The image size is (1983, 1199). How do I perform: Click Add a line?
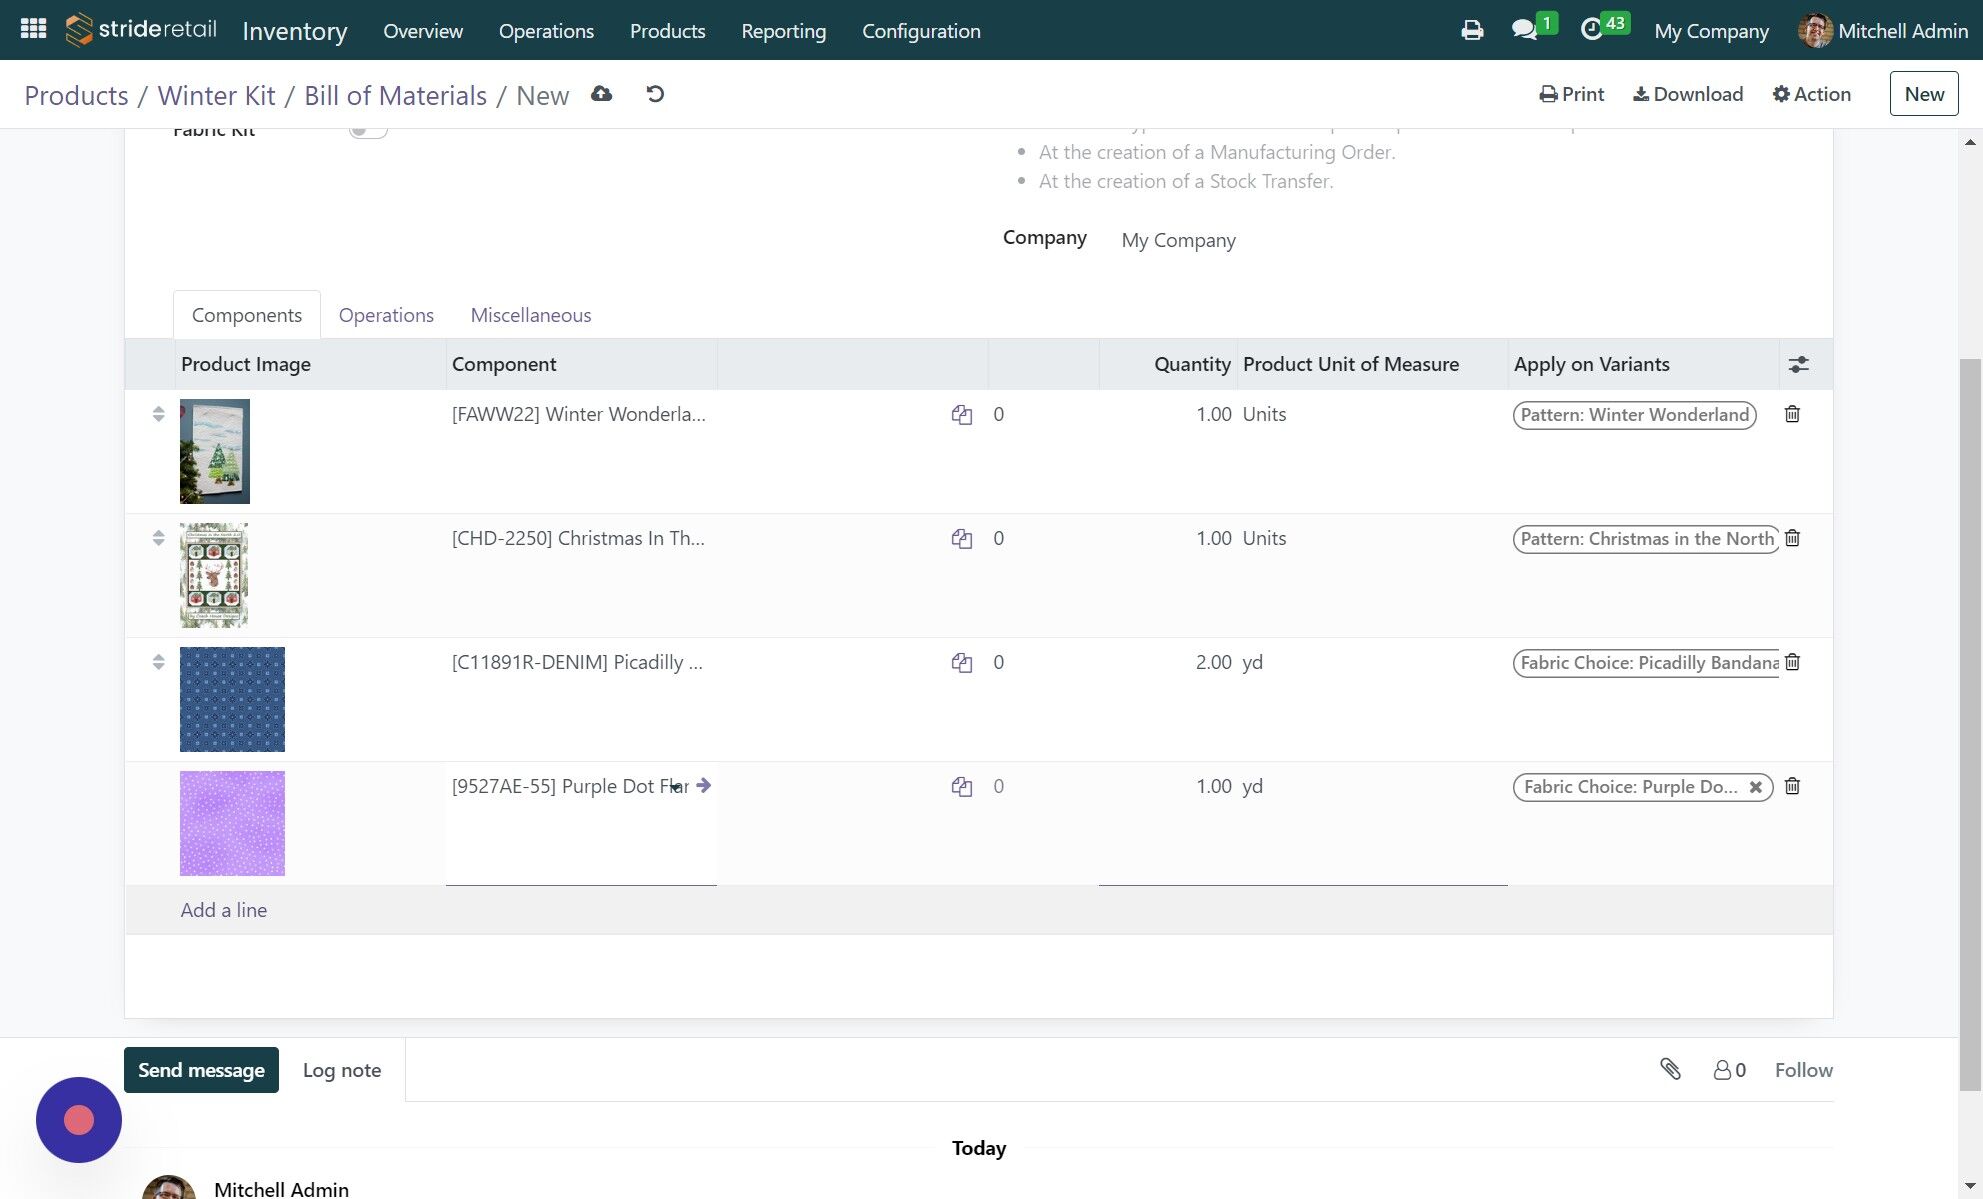pos(223,910)
